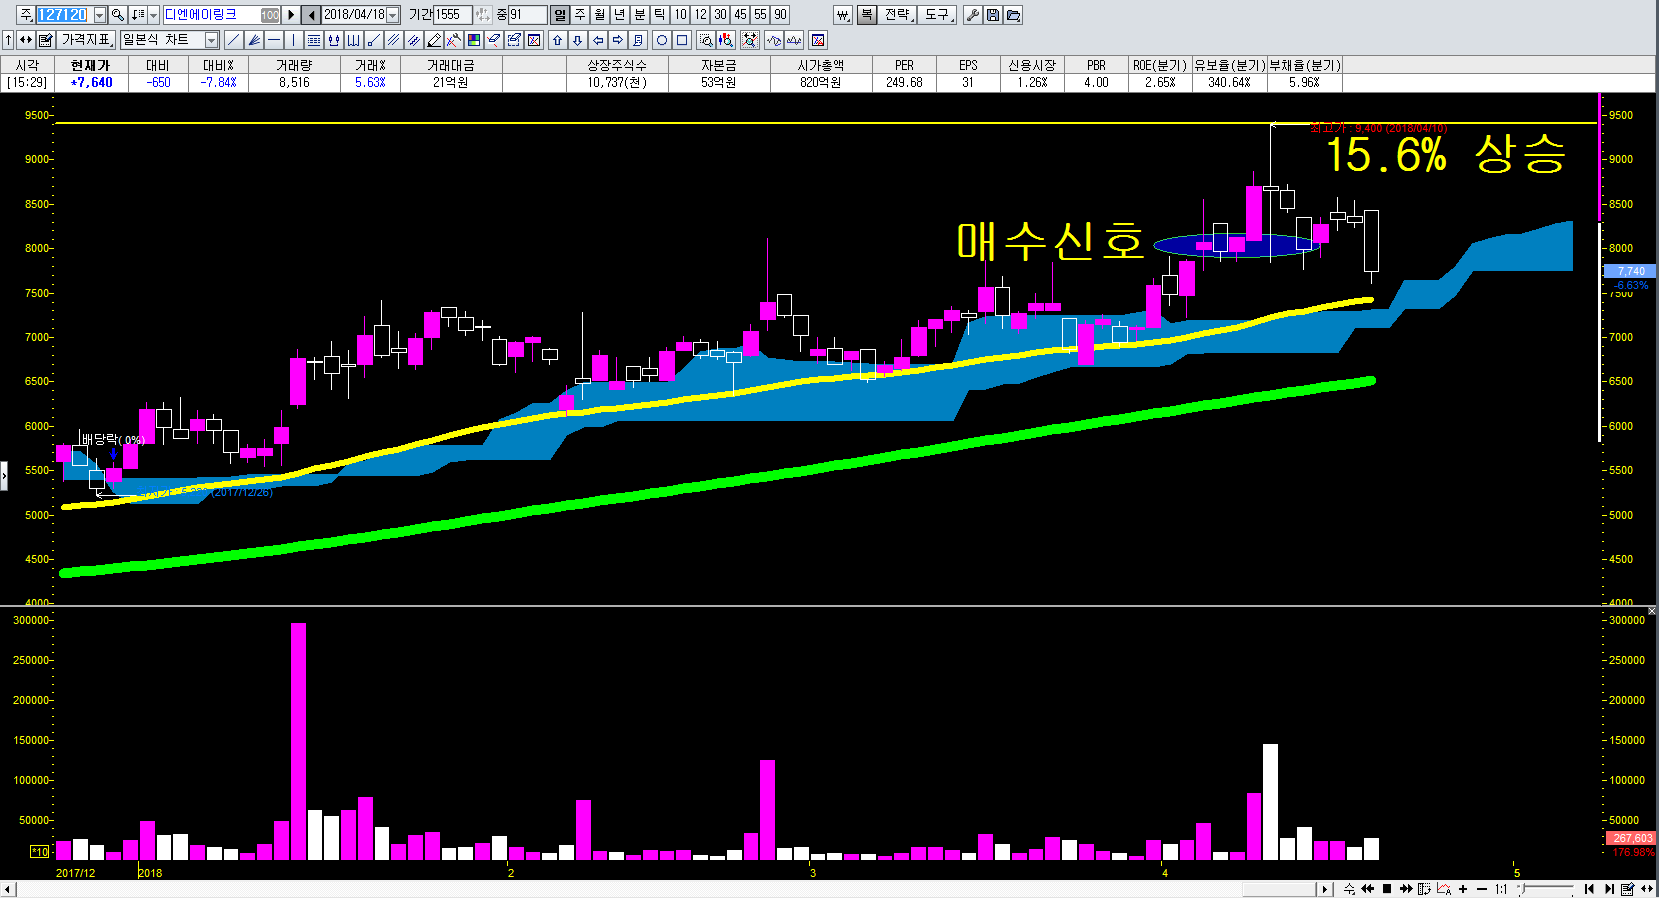Select the vertical line drawing tool
This screenshot has height=899, width=1659.
point(293,40)
